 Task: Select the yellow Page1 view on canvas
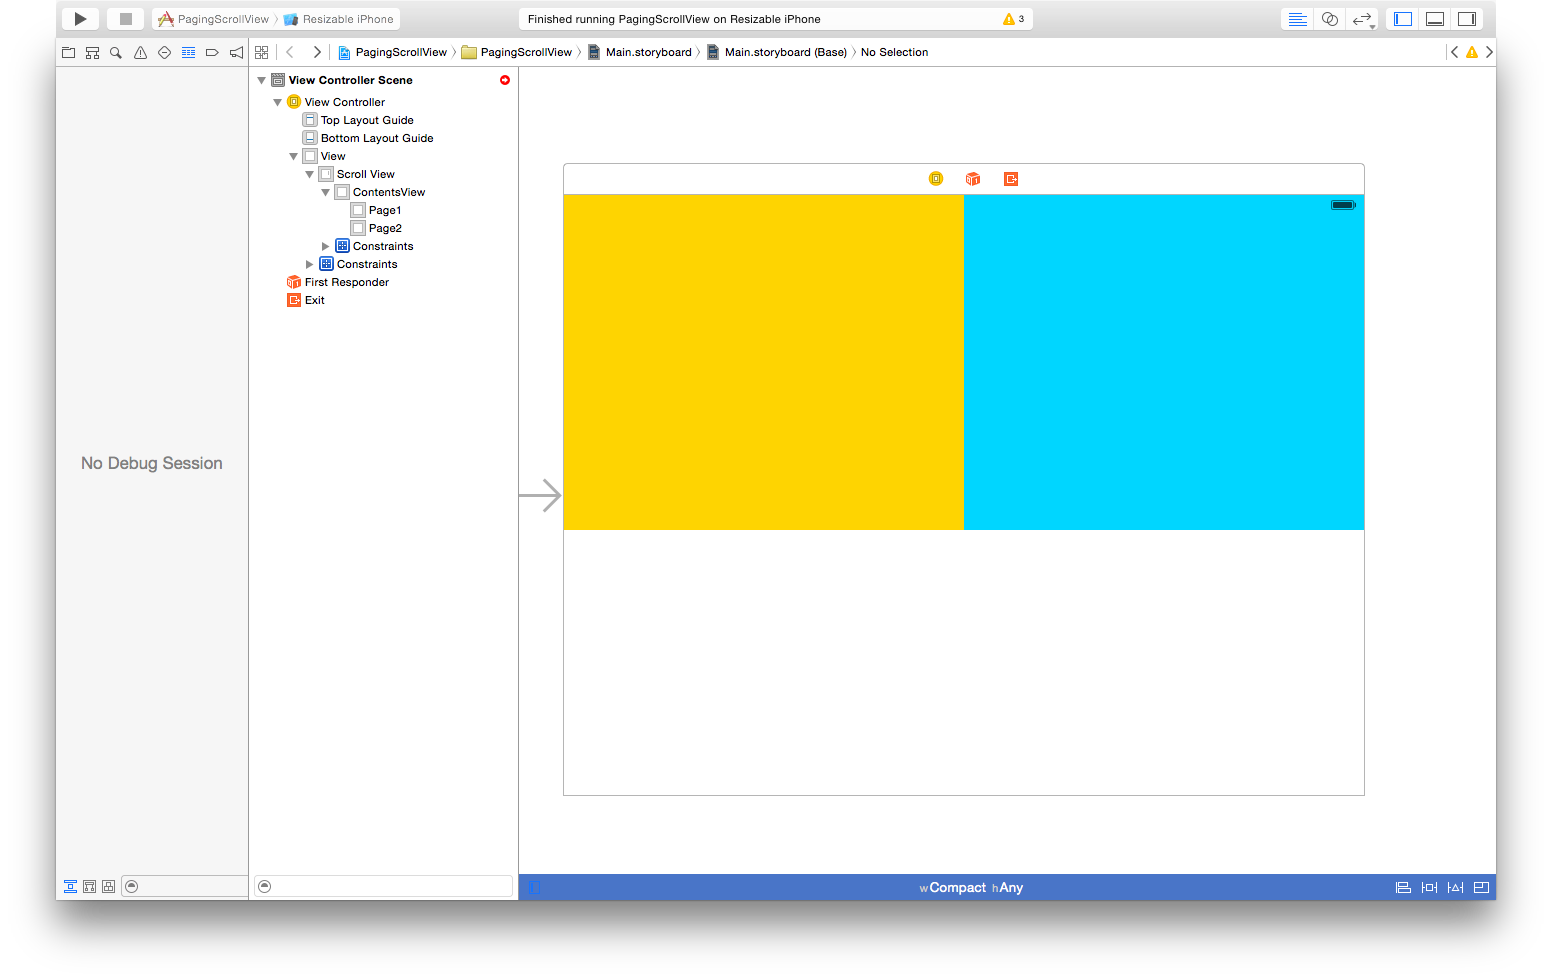764,362
